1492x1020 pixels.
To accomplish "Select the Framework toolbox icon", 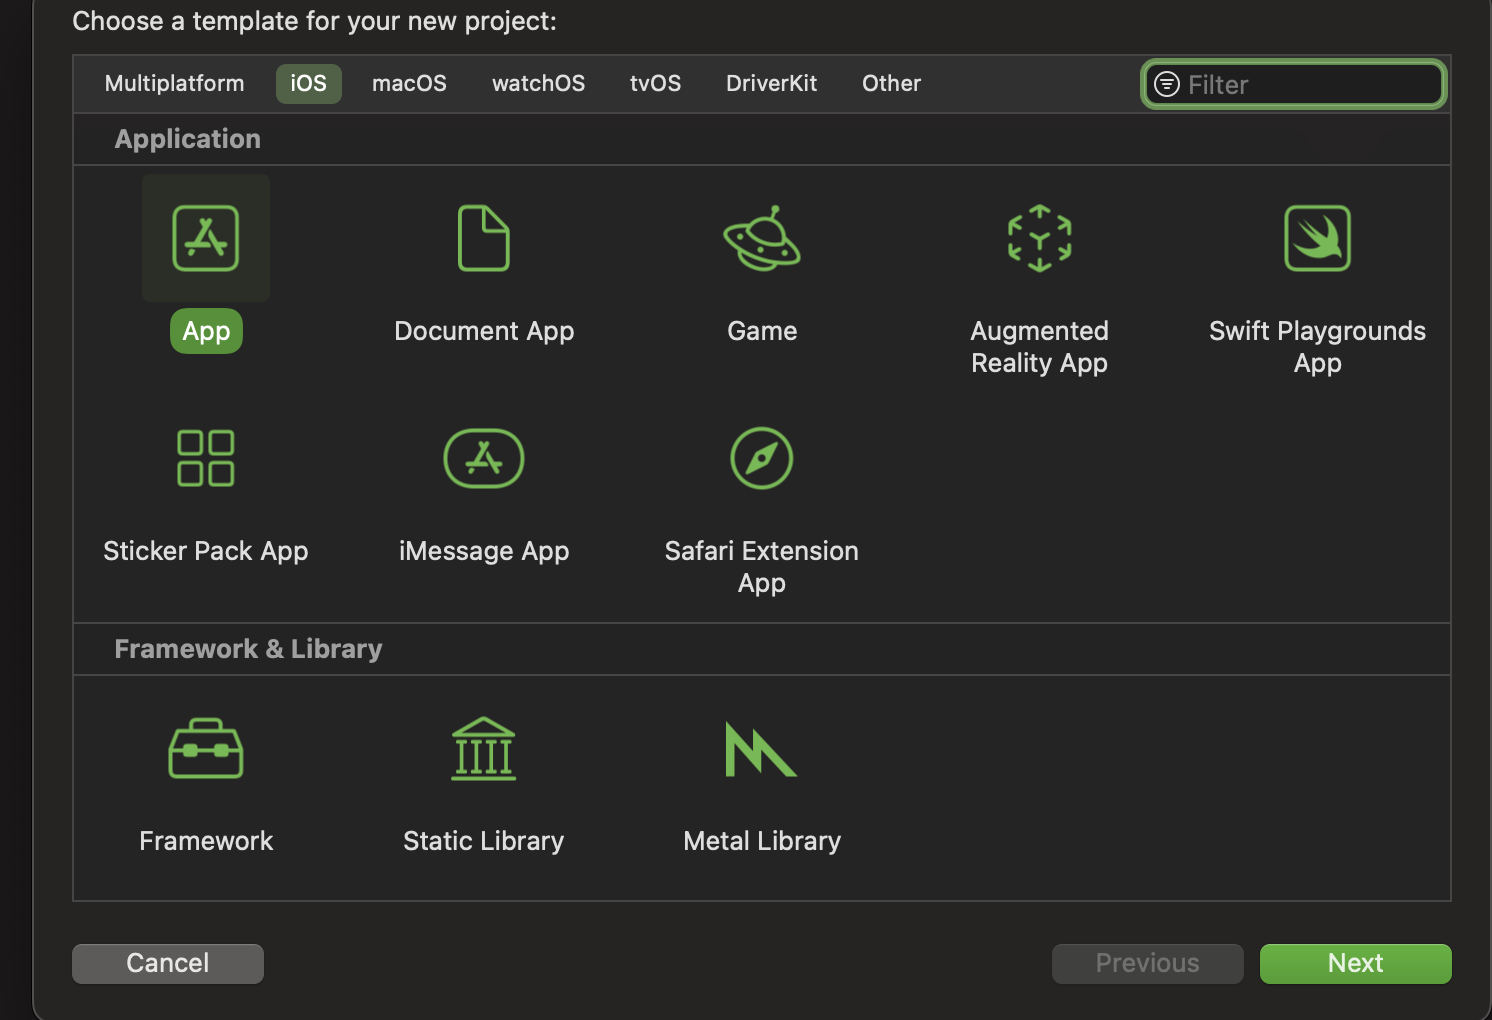I will pyautogui.click(x=206, y=748).
